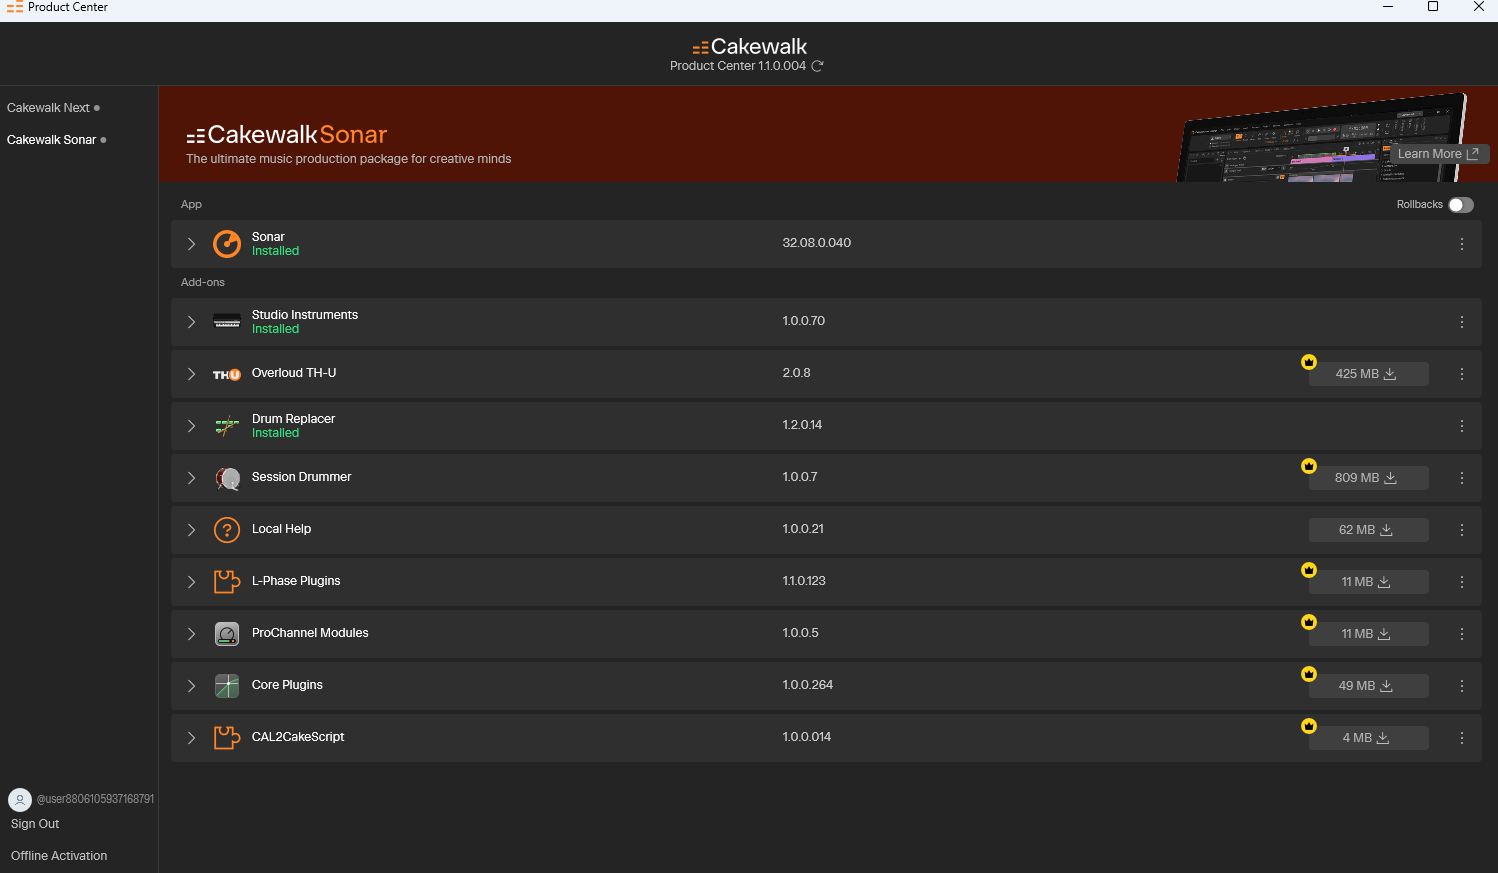Click the Session Drummer icon
The image size is (1498, 873).
[227, 478]
